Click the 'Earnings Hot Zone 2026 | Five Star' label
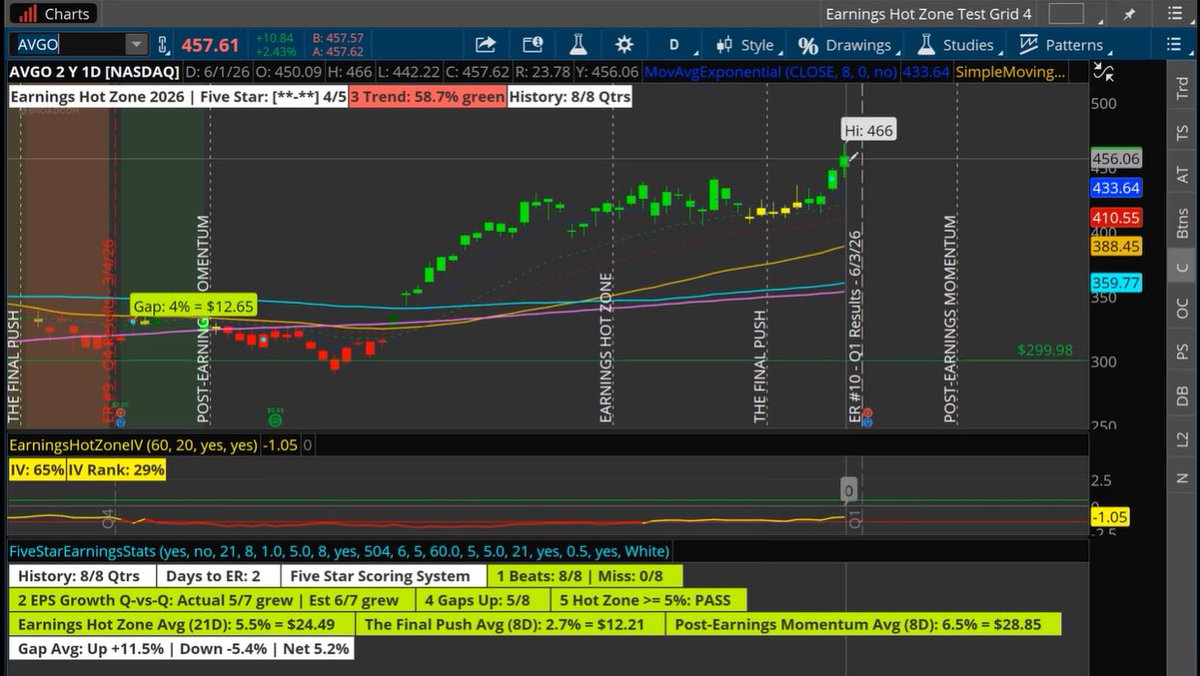Image resolution: width=1200 pixels, height=676 pixels. [x=178, y=97]
